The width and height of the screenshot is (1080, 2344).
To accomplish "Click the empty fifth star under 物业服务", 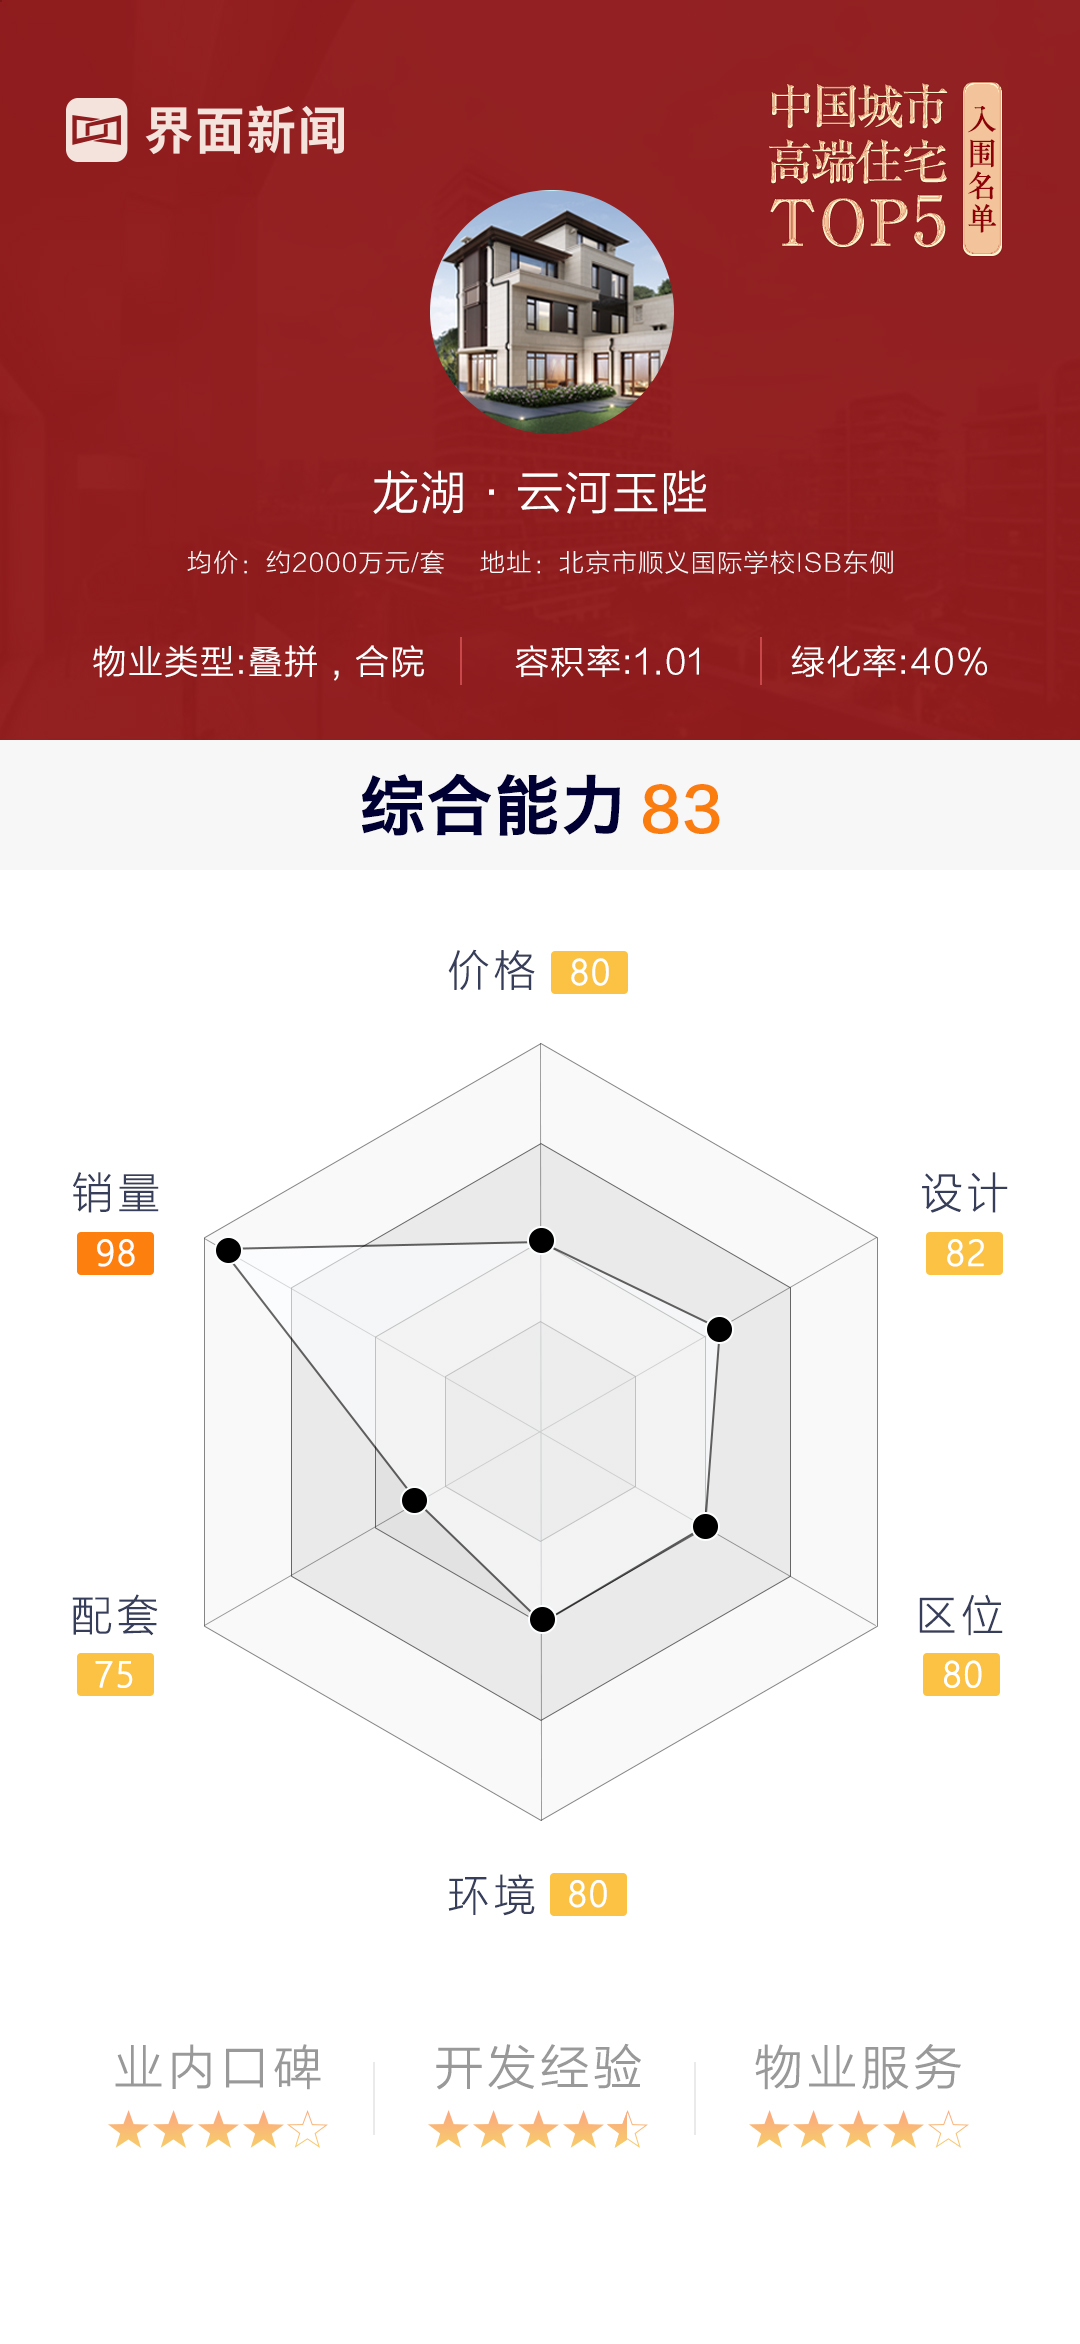I will pyautogui.click(x=948, y=2131).
